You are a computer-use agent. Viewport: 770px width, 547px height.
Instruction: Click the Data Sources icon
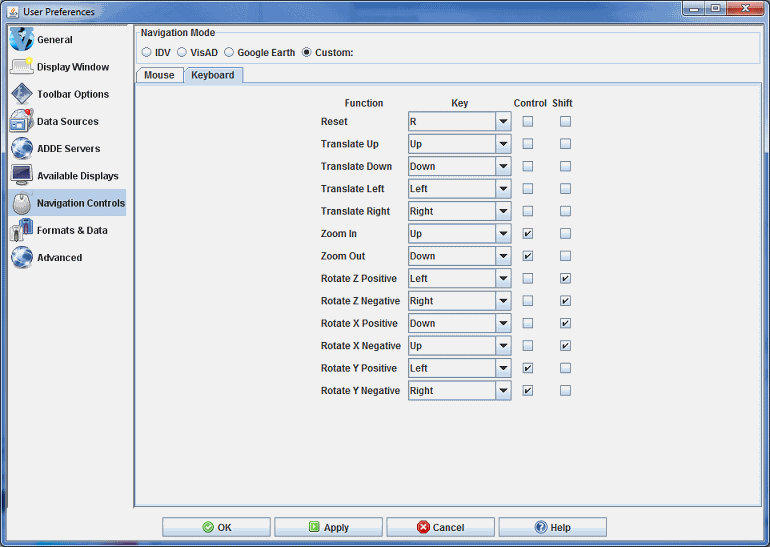(x=21, y=121)
